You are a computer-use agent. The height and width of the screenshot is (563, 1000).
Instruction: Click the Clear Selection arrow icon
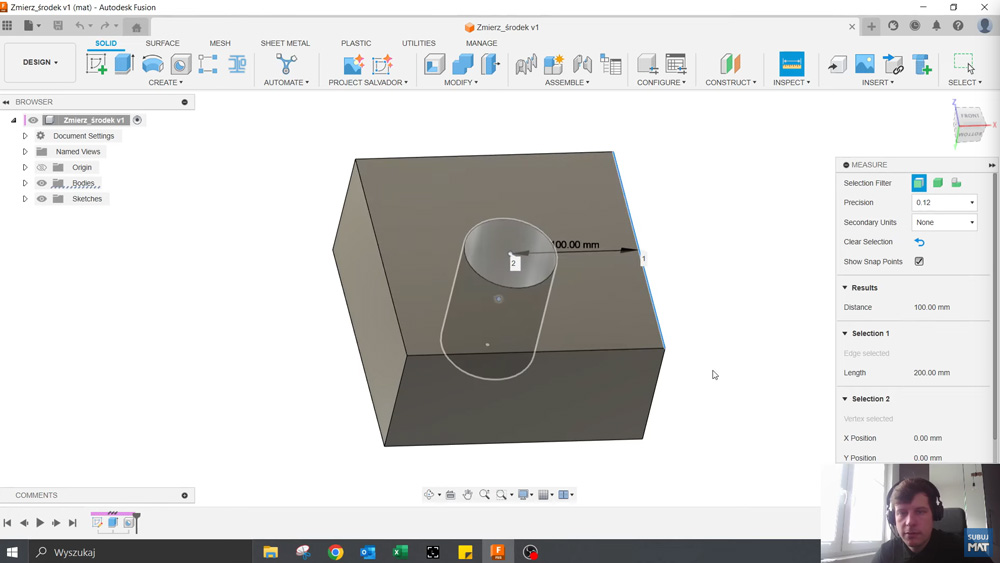point(919,242)
